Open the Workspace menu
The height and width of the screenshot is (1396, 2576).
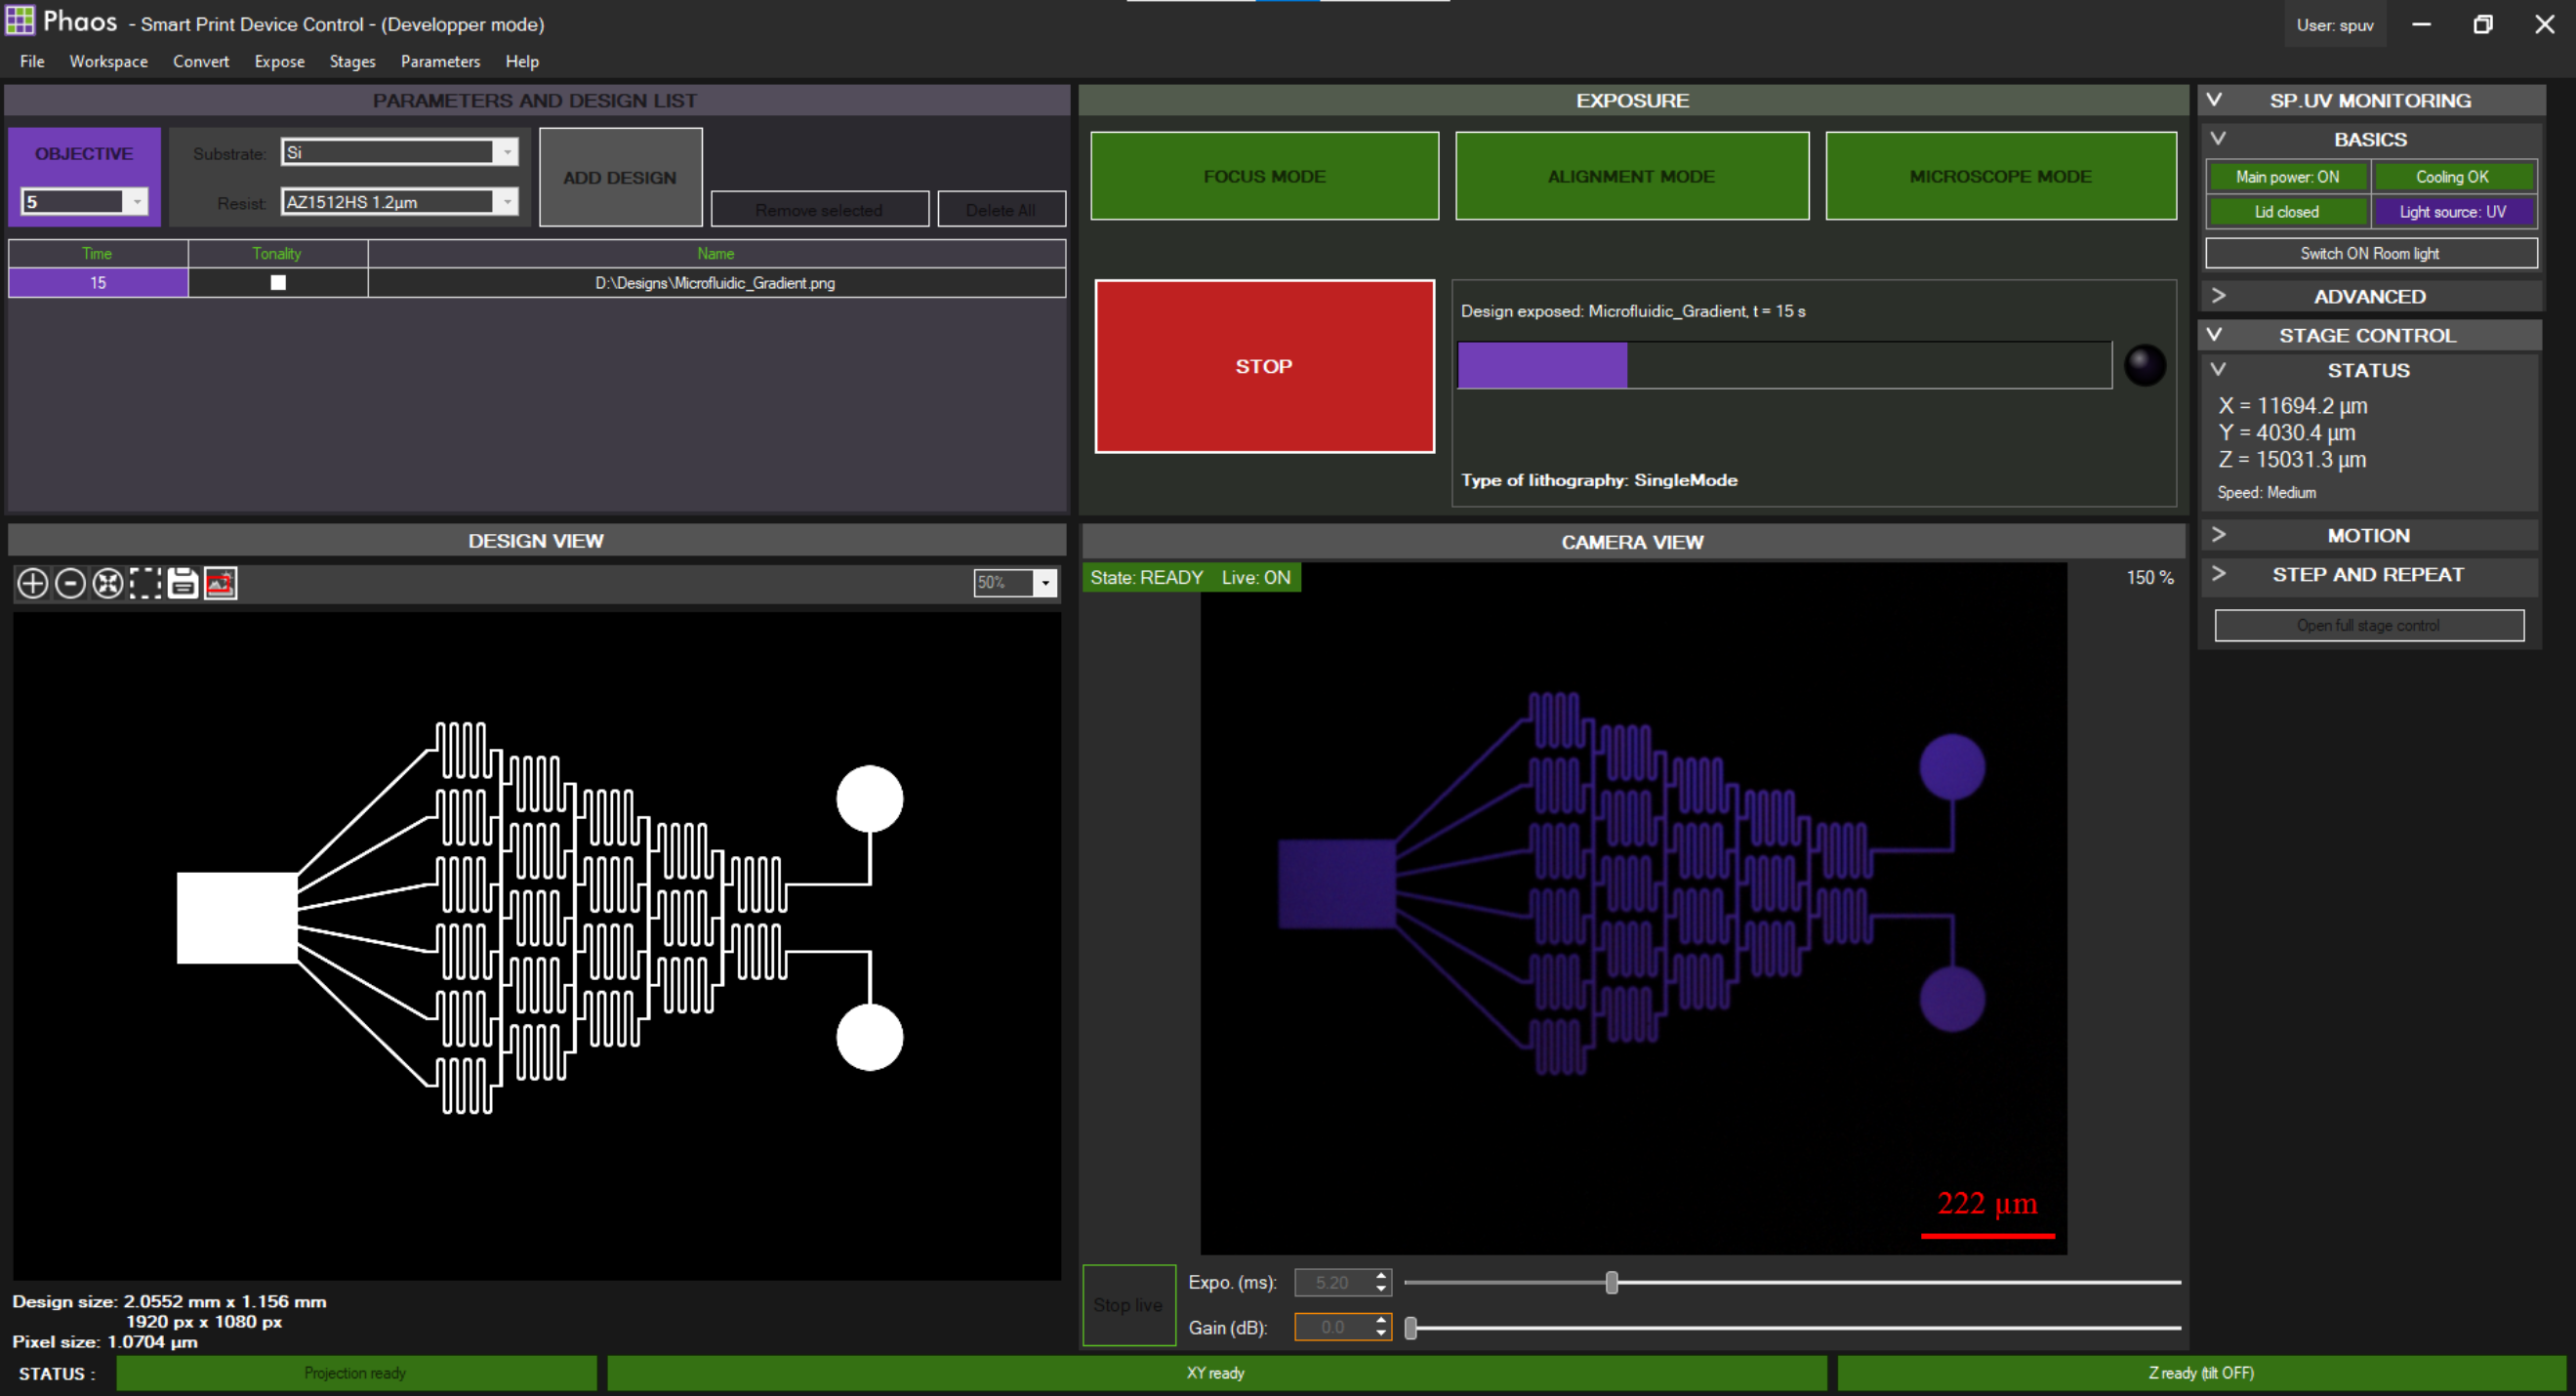click(x=108, y=62)
